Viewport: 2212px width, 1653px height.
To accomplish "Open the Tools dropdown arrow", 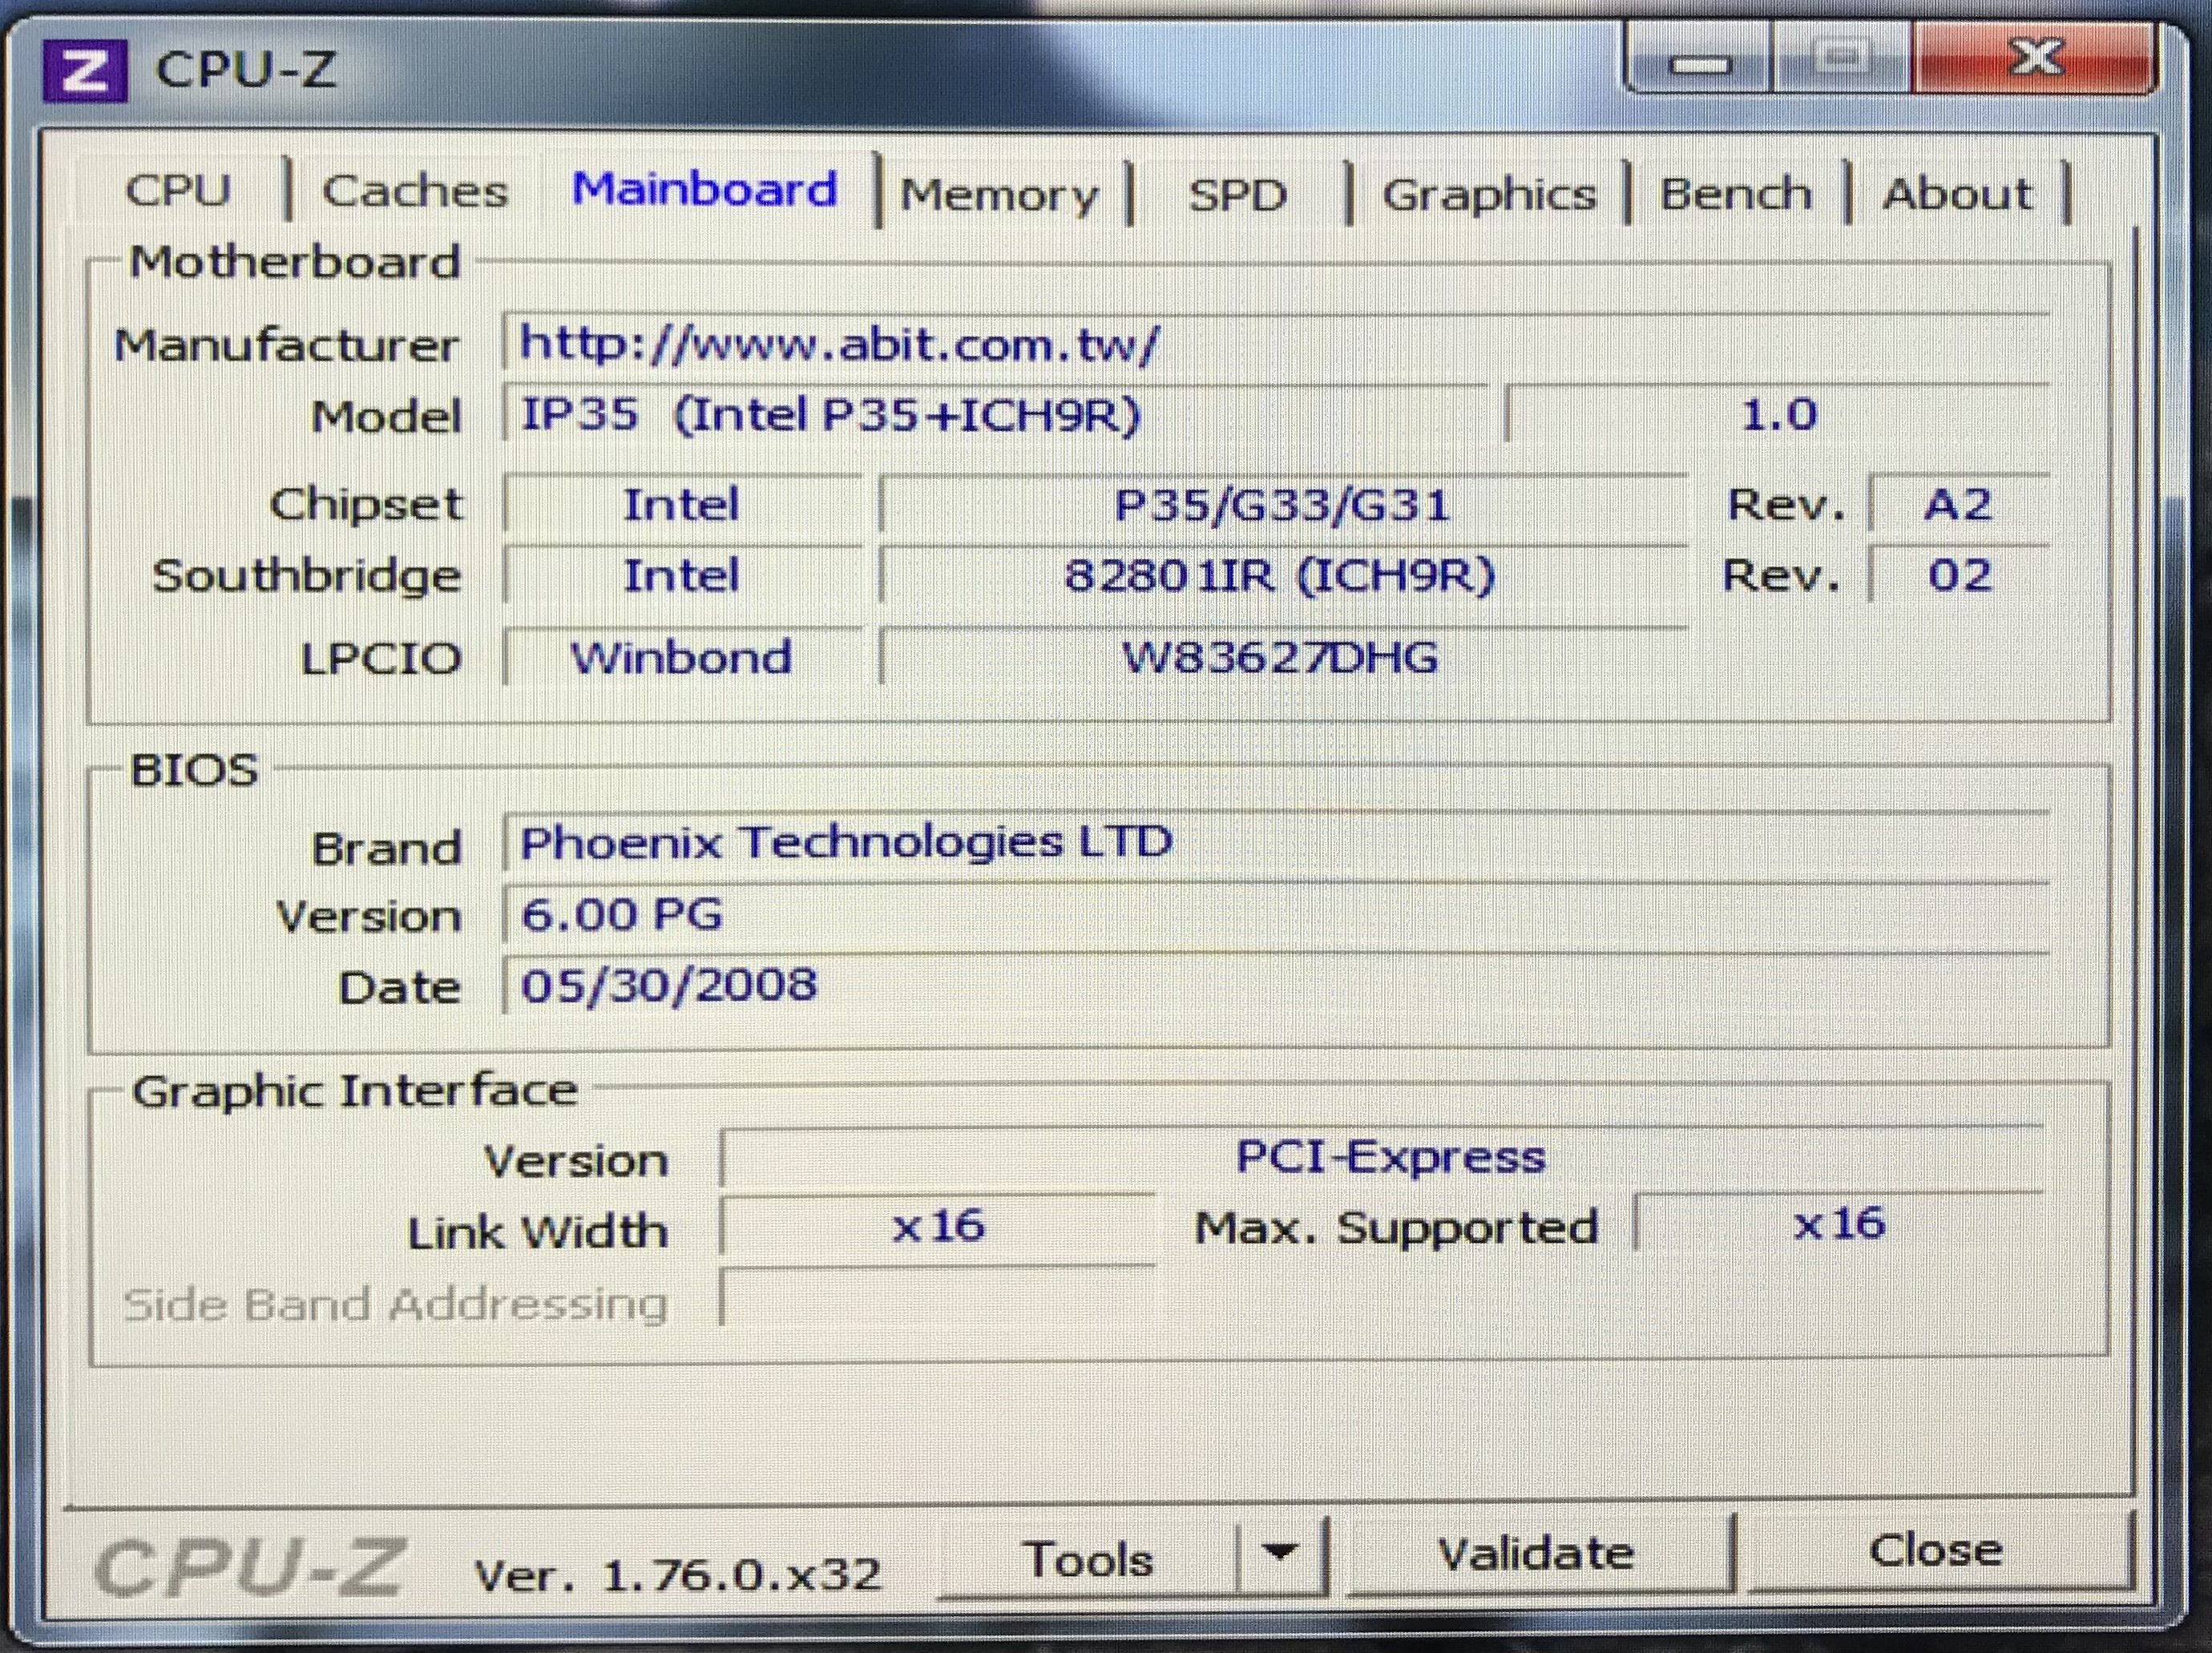I will coord(1279,1553).
